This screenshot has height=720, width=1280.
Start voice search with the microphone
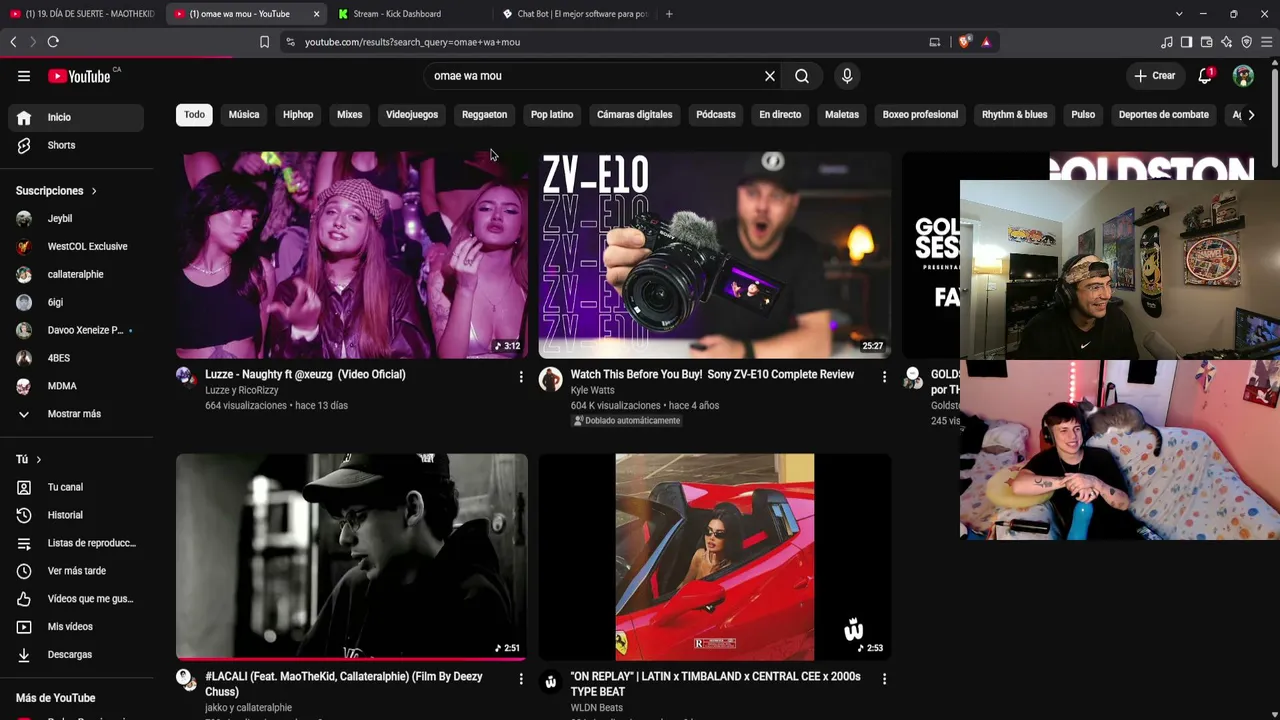coord(847,76)
